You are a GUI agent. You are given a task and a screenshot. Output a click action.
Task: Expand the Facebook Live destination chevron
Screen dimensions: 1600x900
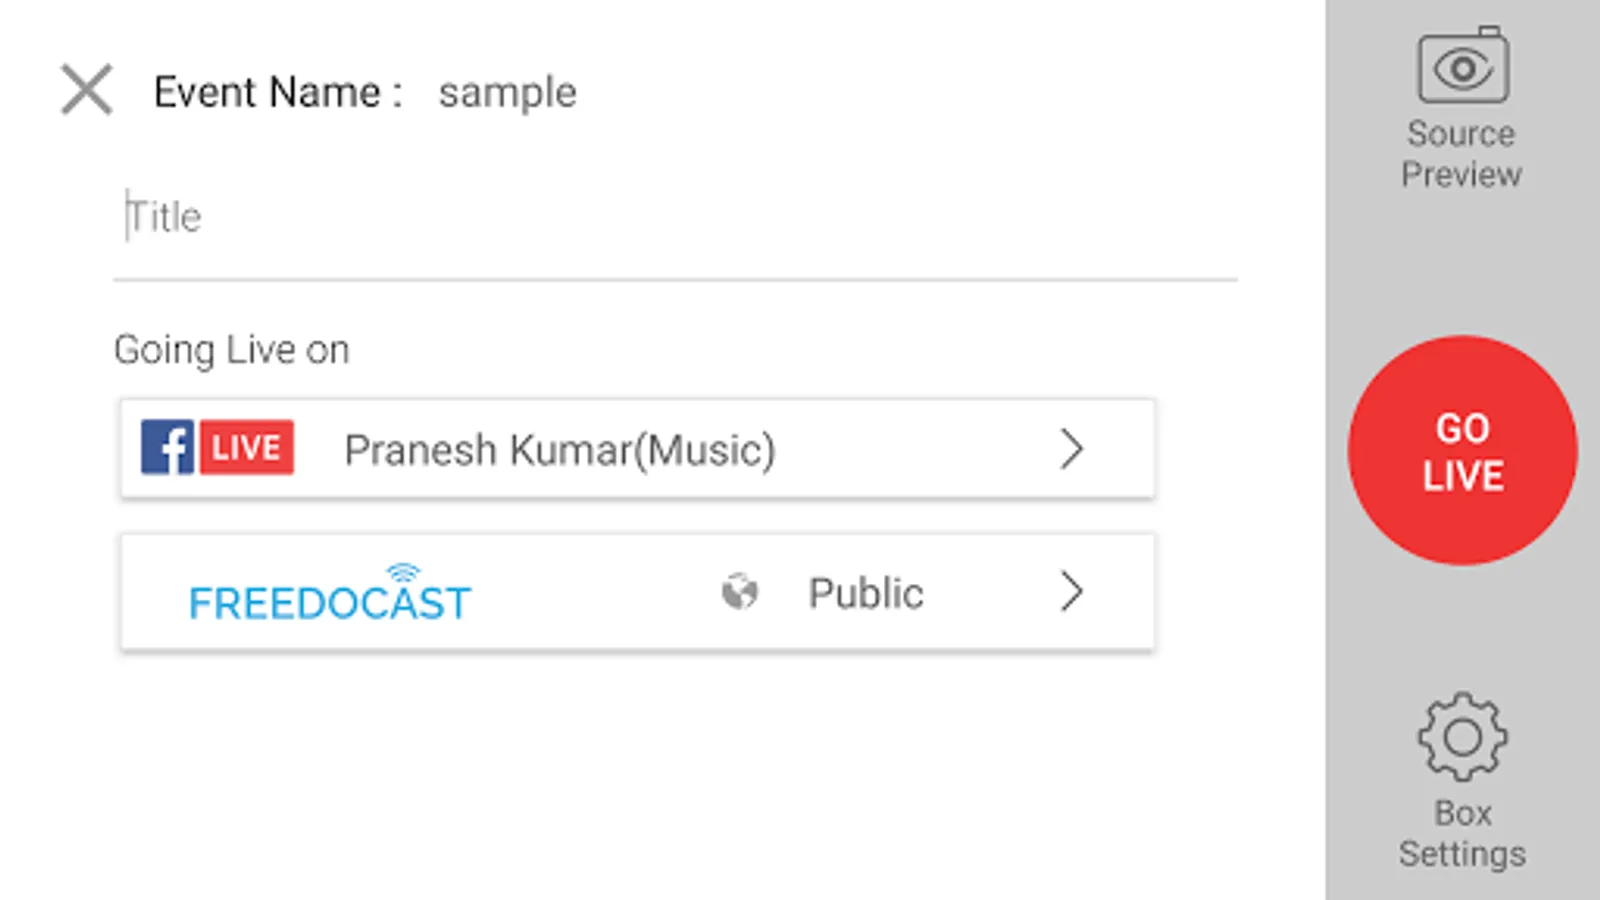point(1071,449)
